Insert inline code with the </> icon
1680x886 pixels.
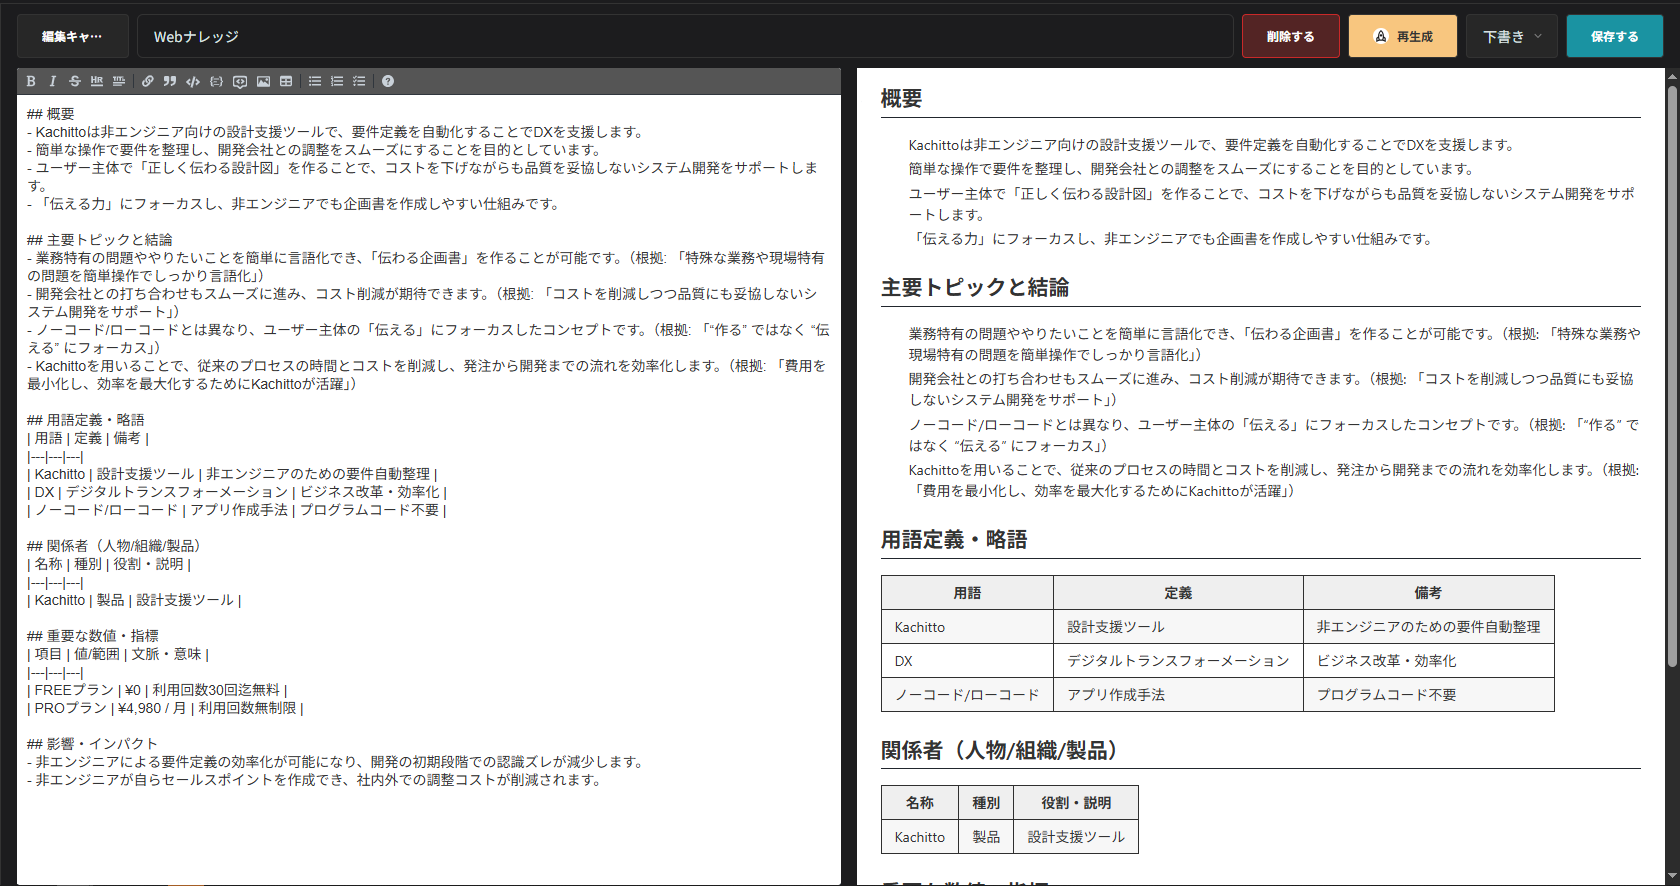coord(193,81)
